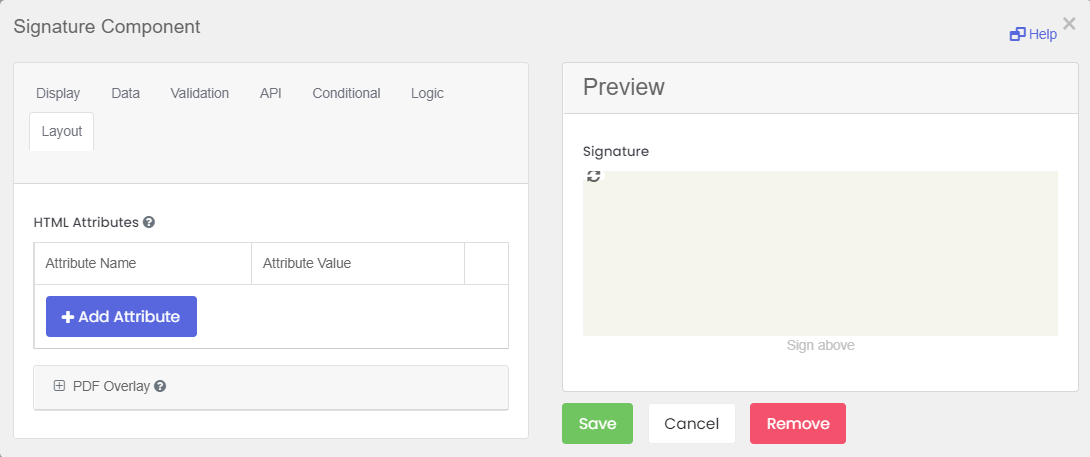Click the Cancel button
Viewport: 1090px width, 457px height.
tap(692, 424)
